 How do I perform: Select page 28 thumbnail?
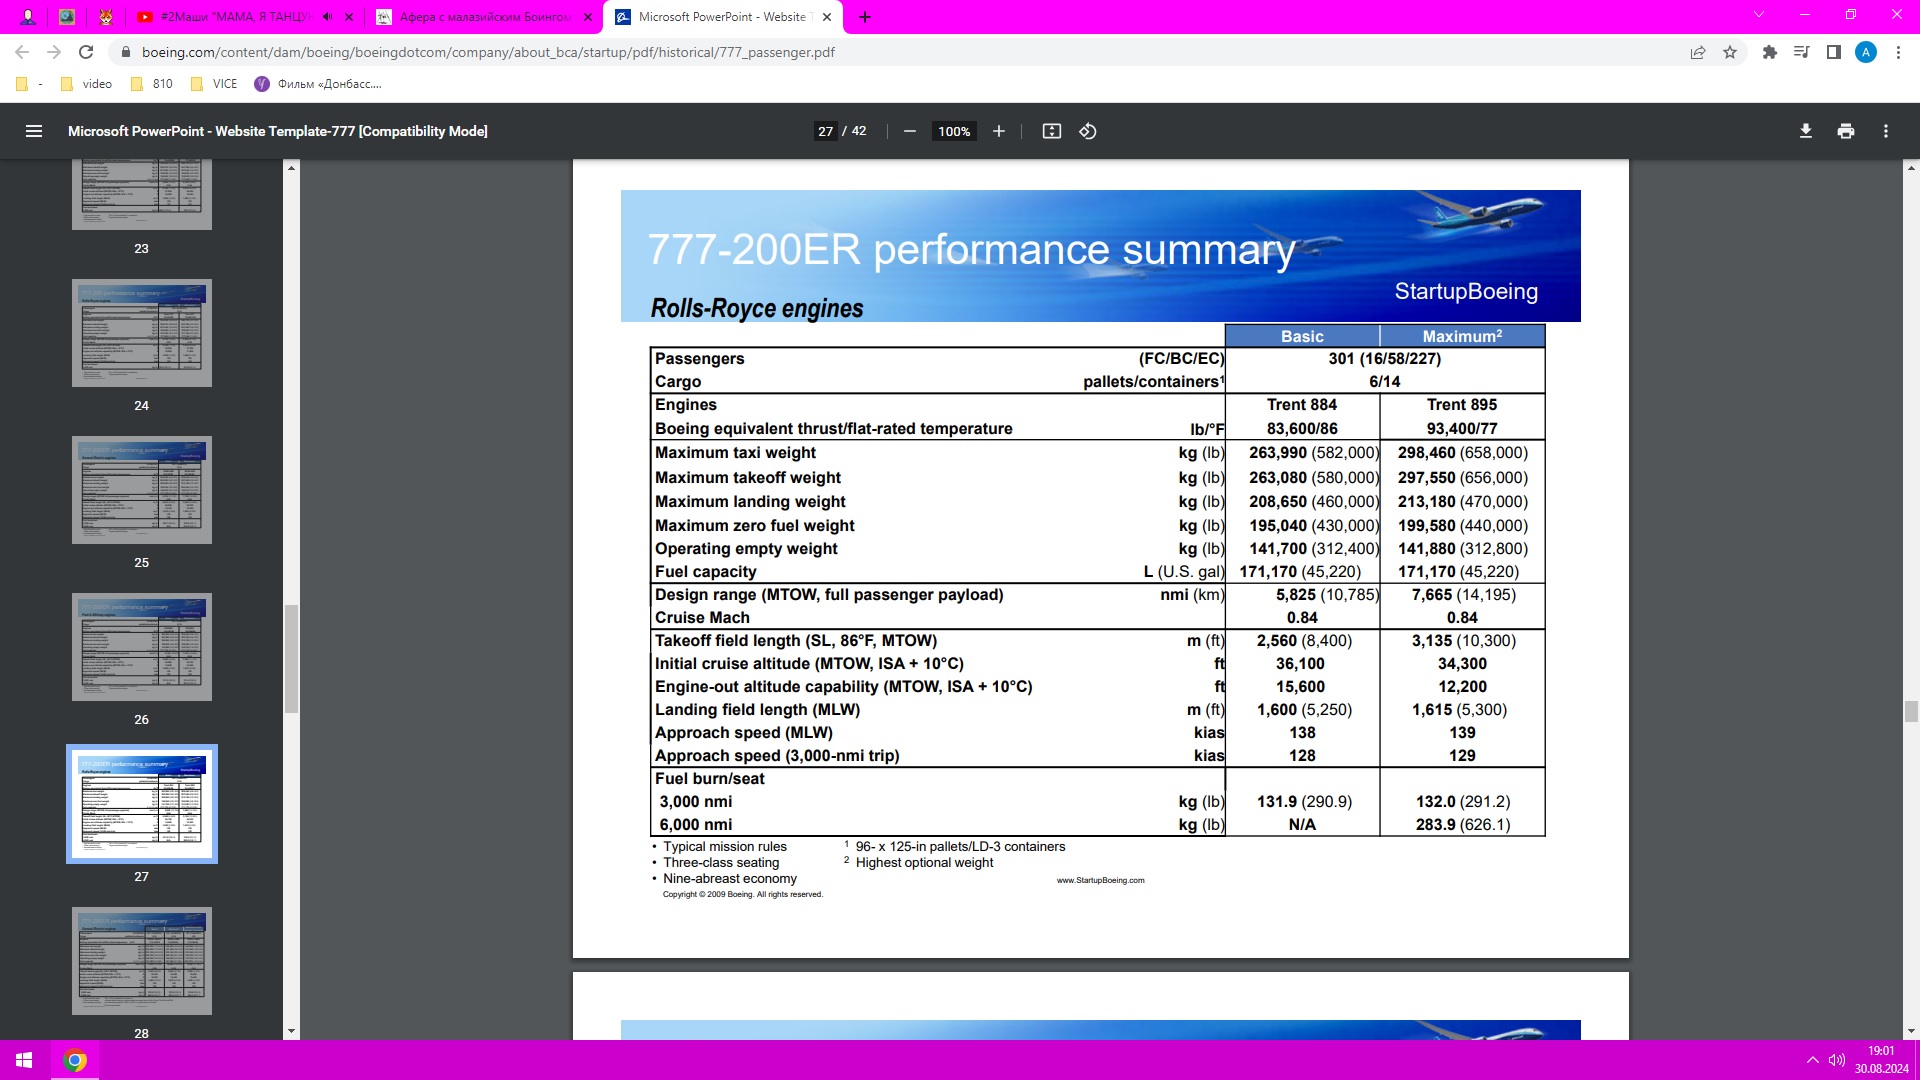(x=142, y=961)
